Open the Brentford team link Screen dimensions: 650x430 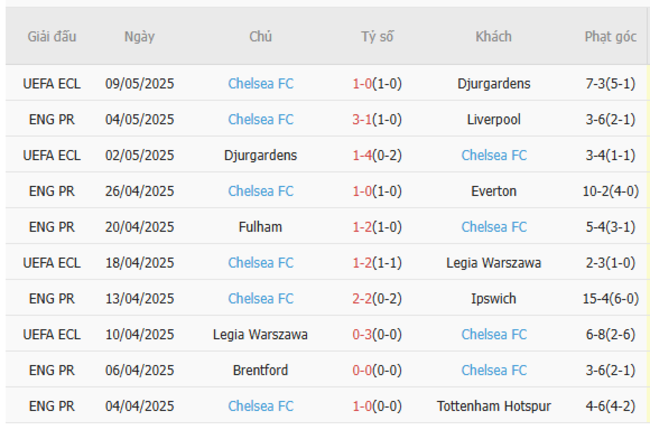(x=260, y=371)
